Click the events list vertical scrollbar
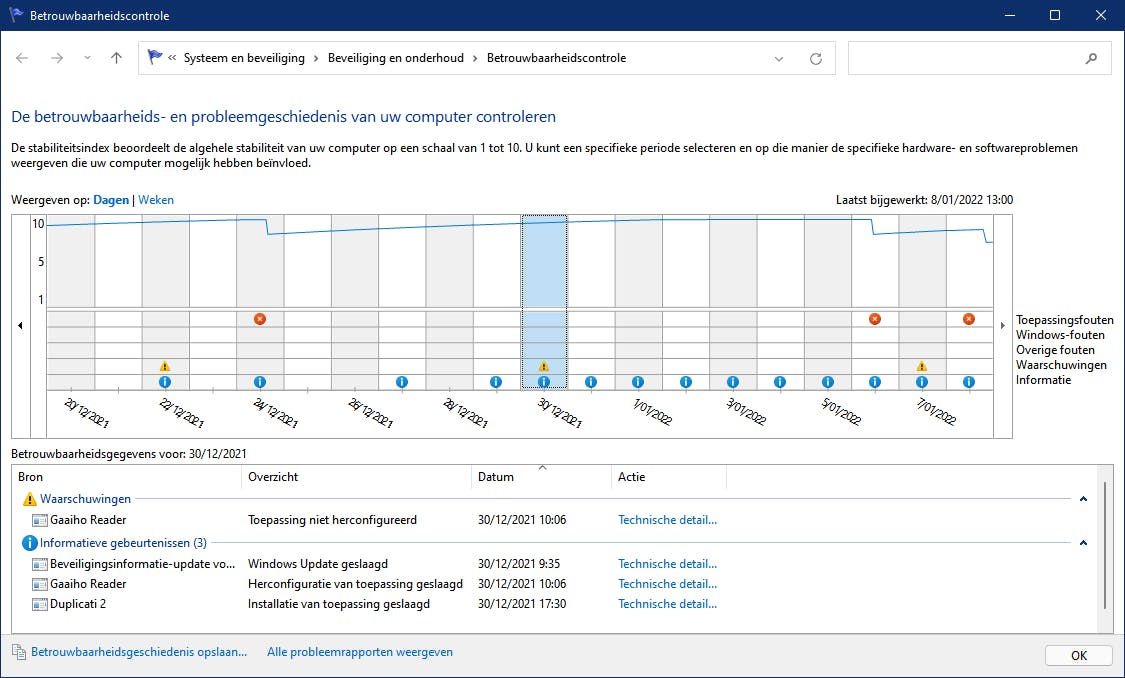This screenshot has width=1125, height=678. [1105, 545]
